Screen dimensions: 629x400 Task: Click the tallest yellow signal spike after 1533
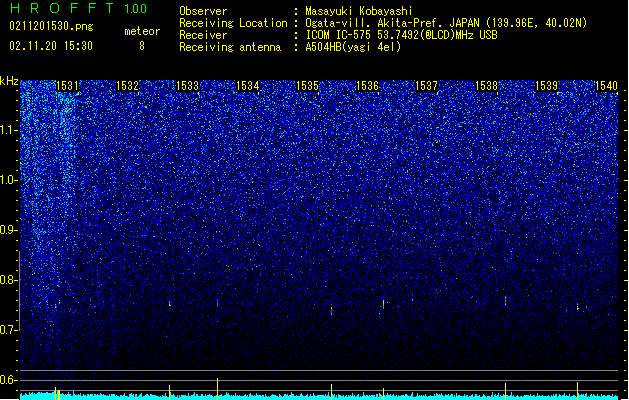(x=217, y=388)
